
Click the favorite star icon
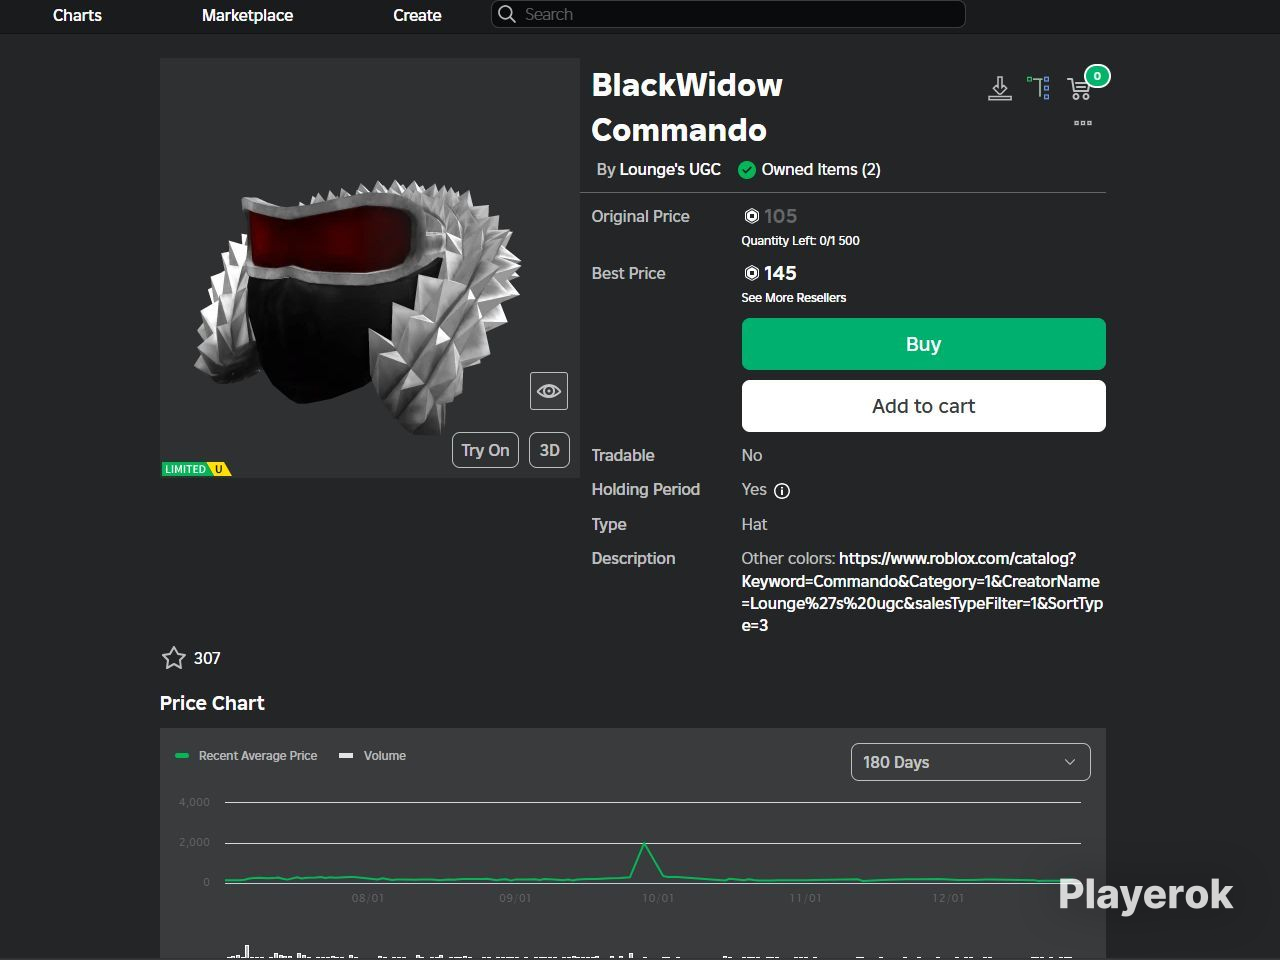pyautogui.click(x=174, y=657)
